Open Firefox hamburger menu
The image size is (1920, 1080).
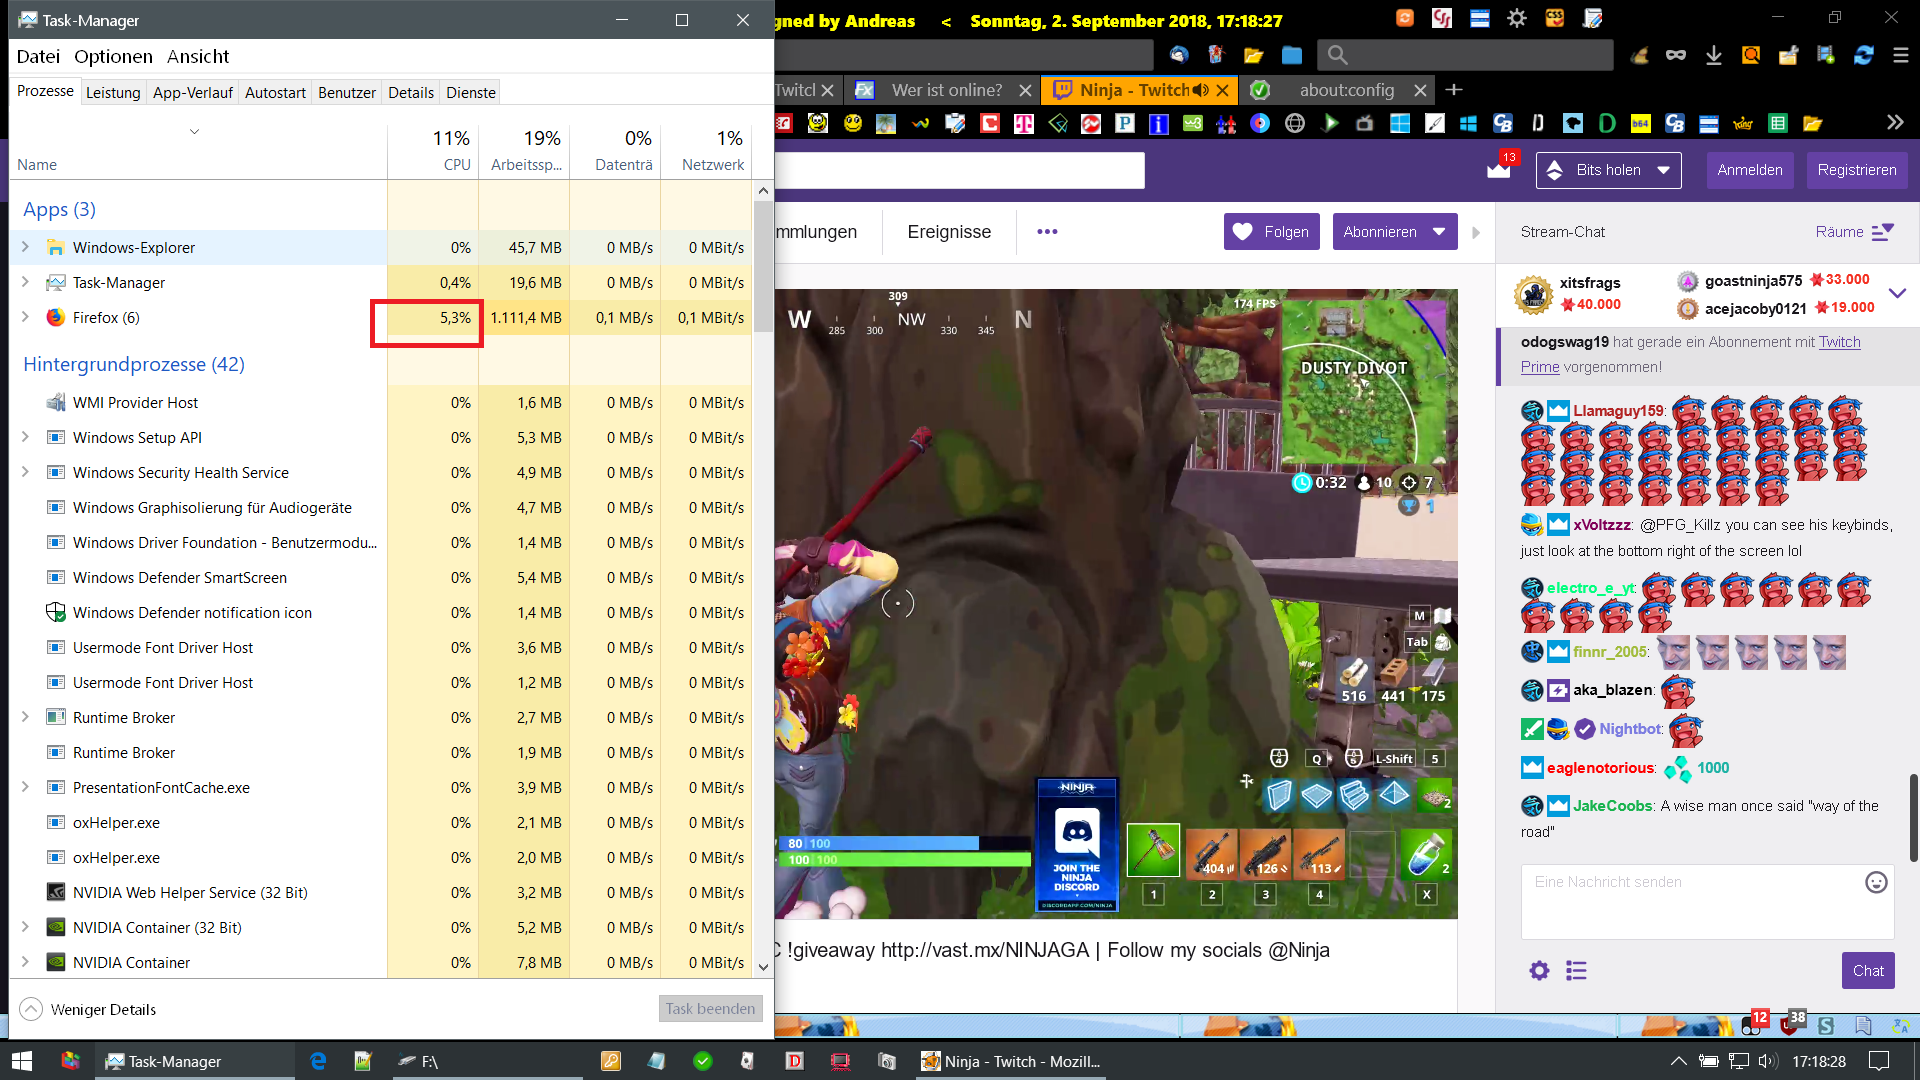coord(1900,56)
